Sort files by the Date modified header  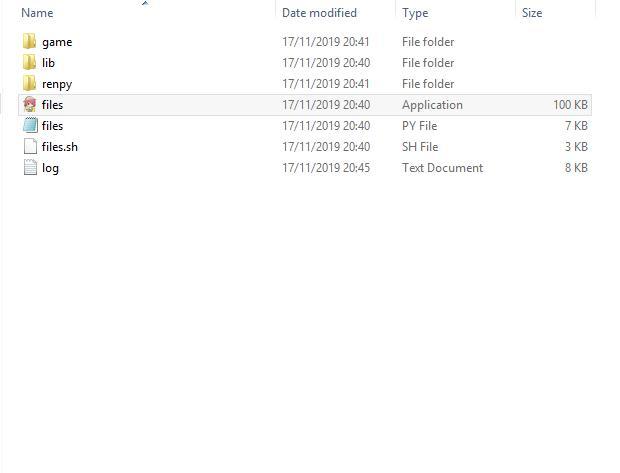(x=319, y=13)
